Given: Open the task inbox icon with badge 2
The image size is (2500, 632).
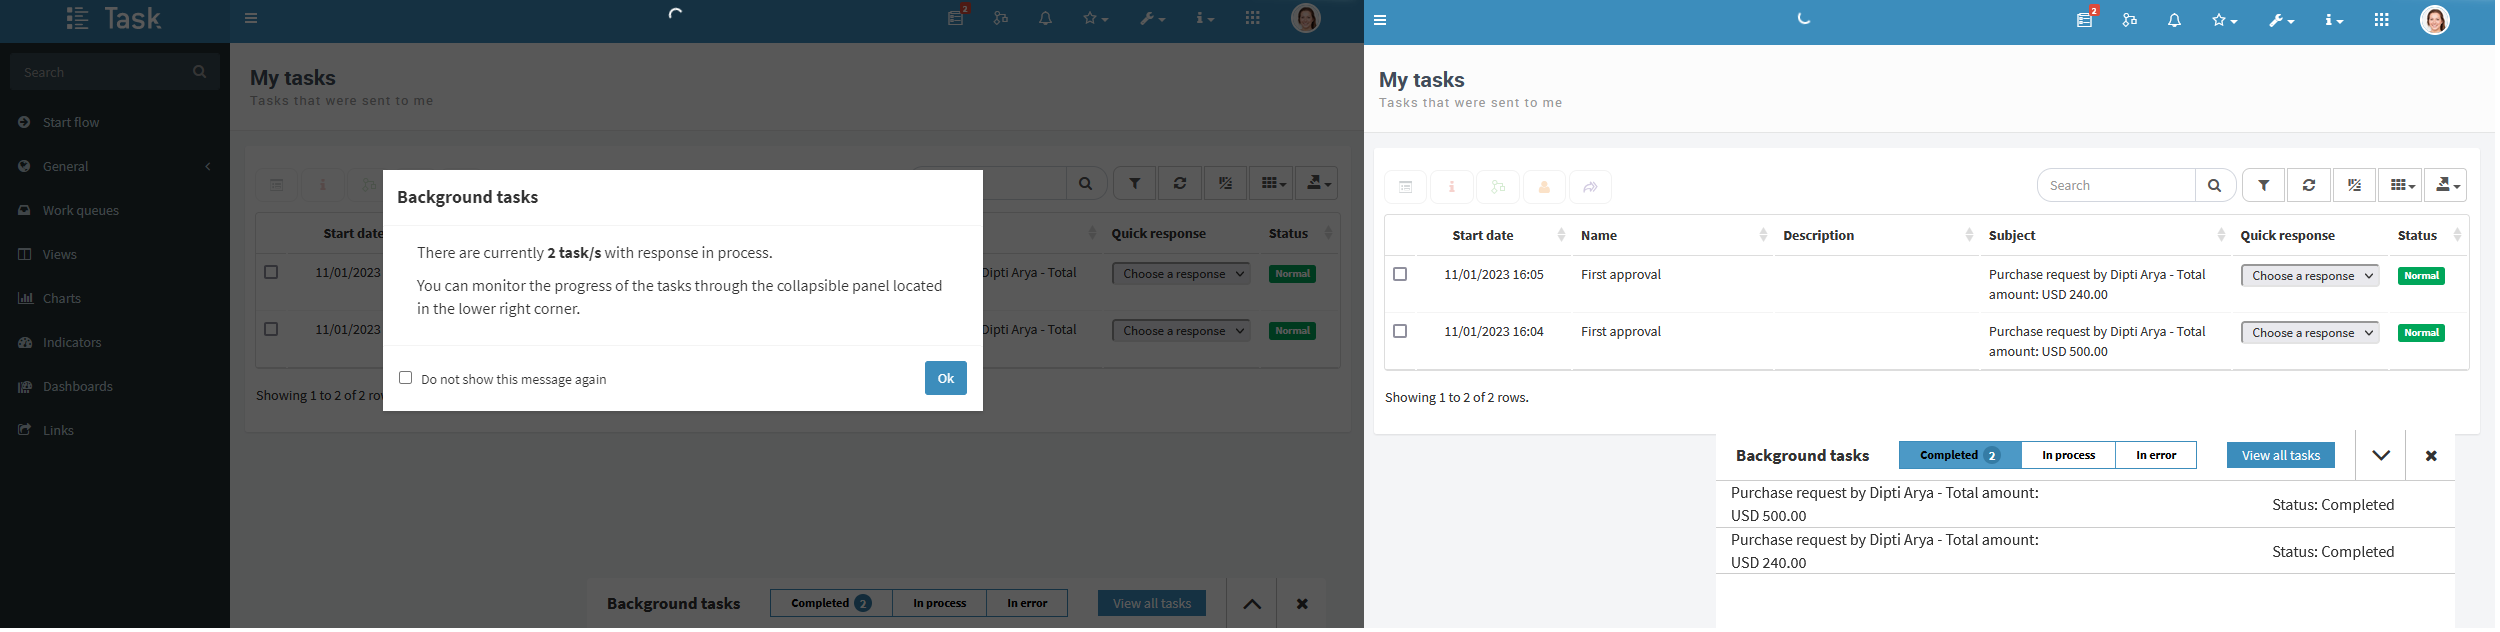Looking at the screenshot, I should 2085,20.
